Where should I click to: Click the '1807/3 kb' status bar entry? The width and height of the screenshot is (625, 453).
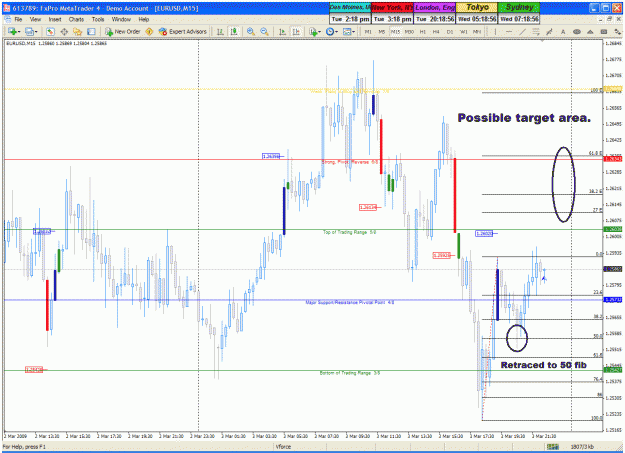coord(582,447)
